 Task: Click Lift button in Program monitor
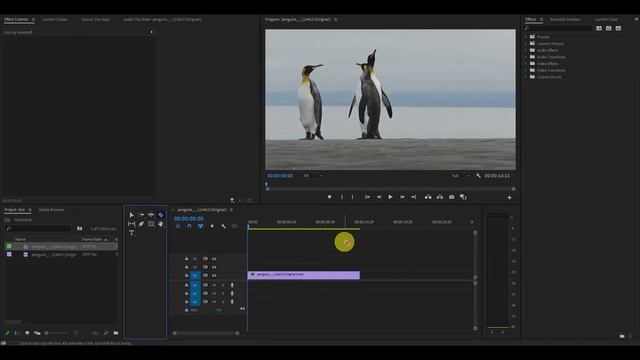click(x=428, y=197)
